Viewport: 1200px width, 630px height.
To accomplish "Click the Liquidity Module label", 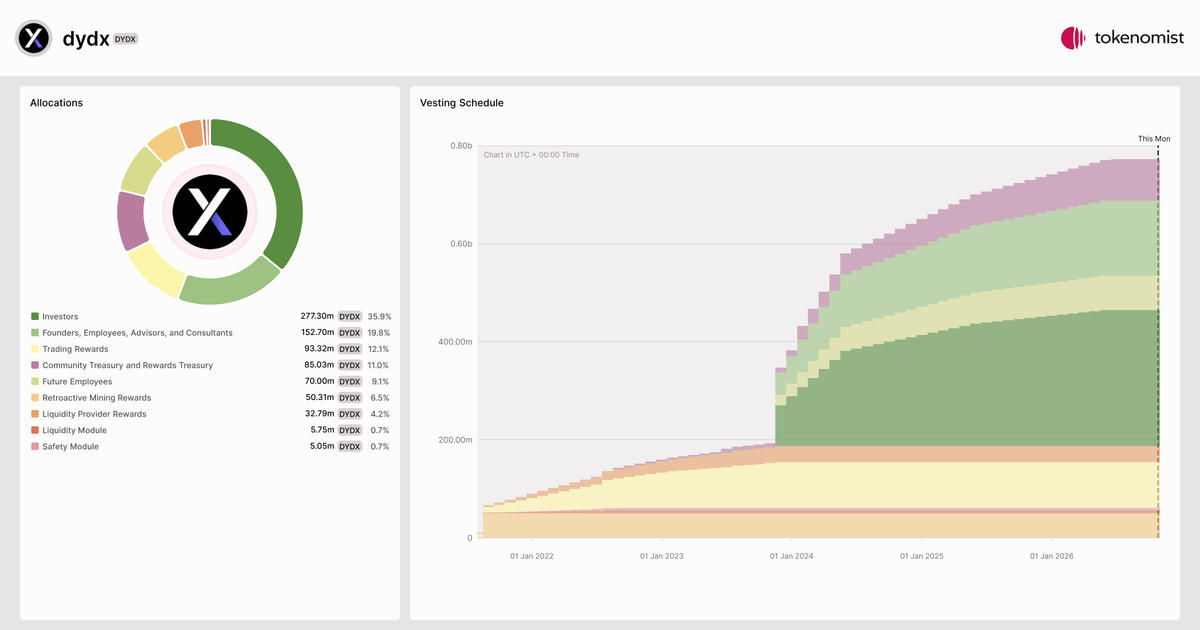I will [x=74, y=431].
